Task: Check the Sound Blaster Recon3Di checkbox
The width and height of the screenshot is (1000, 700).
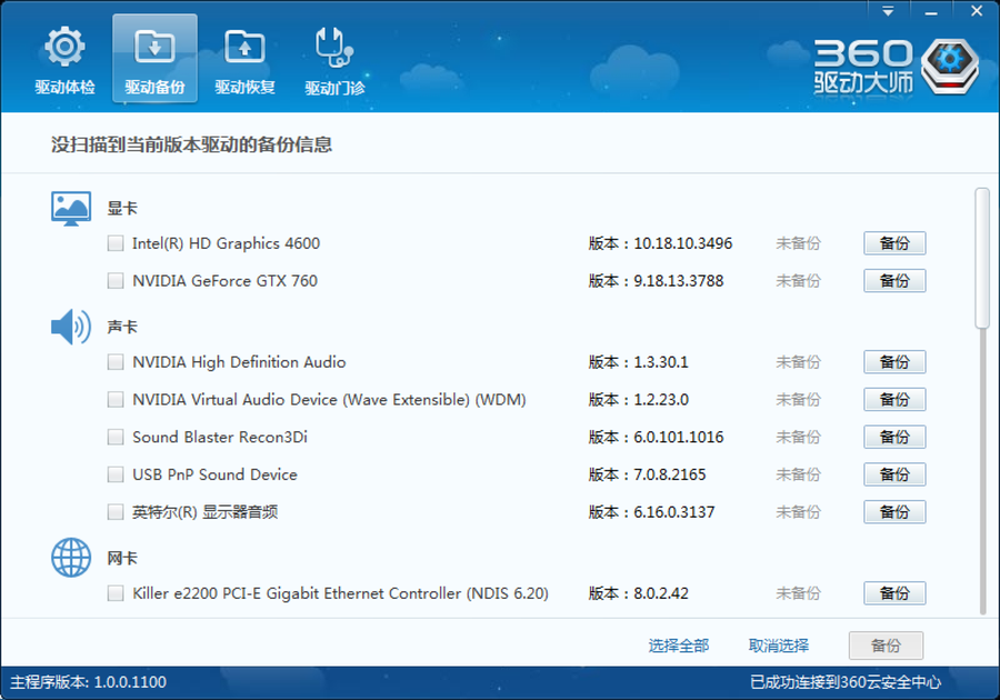Action: point(115,437)
